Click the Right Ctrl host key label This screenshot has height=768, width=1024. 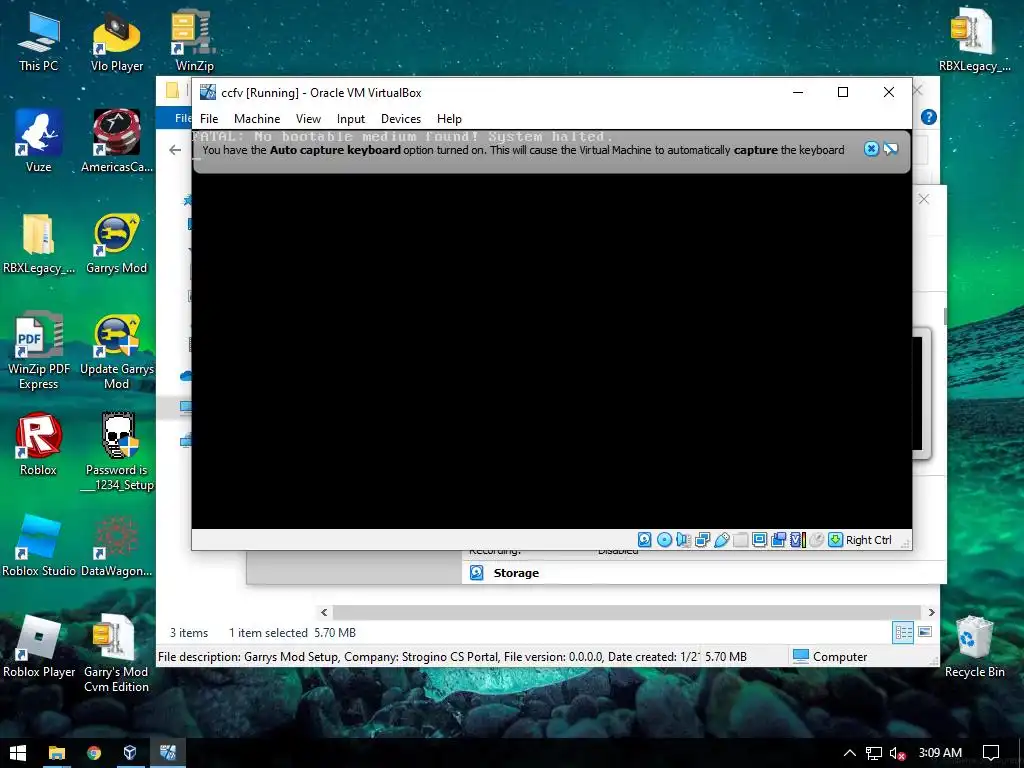(x=869, y=540)
